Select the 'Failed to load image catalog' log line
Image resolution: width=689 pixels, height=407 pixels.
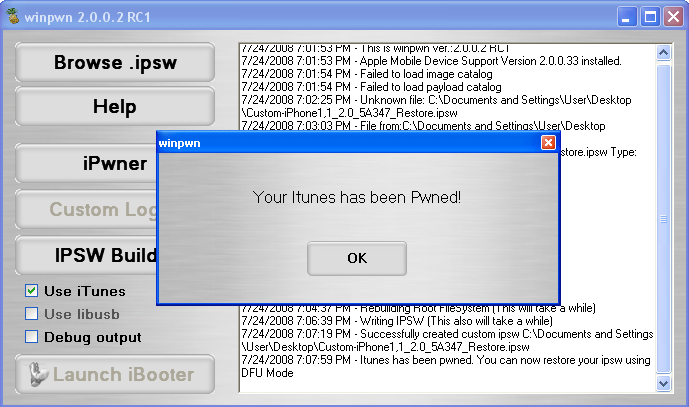click(x=367, y=74)
